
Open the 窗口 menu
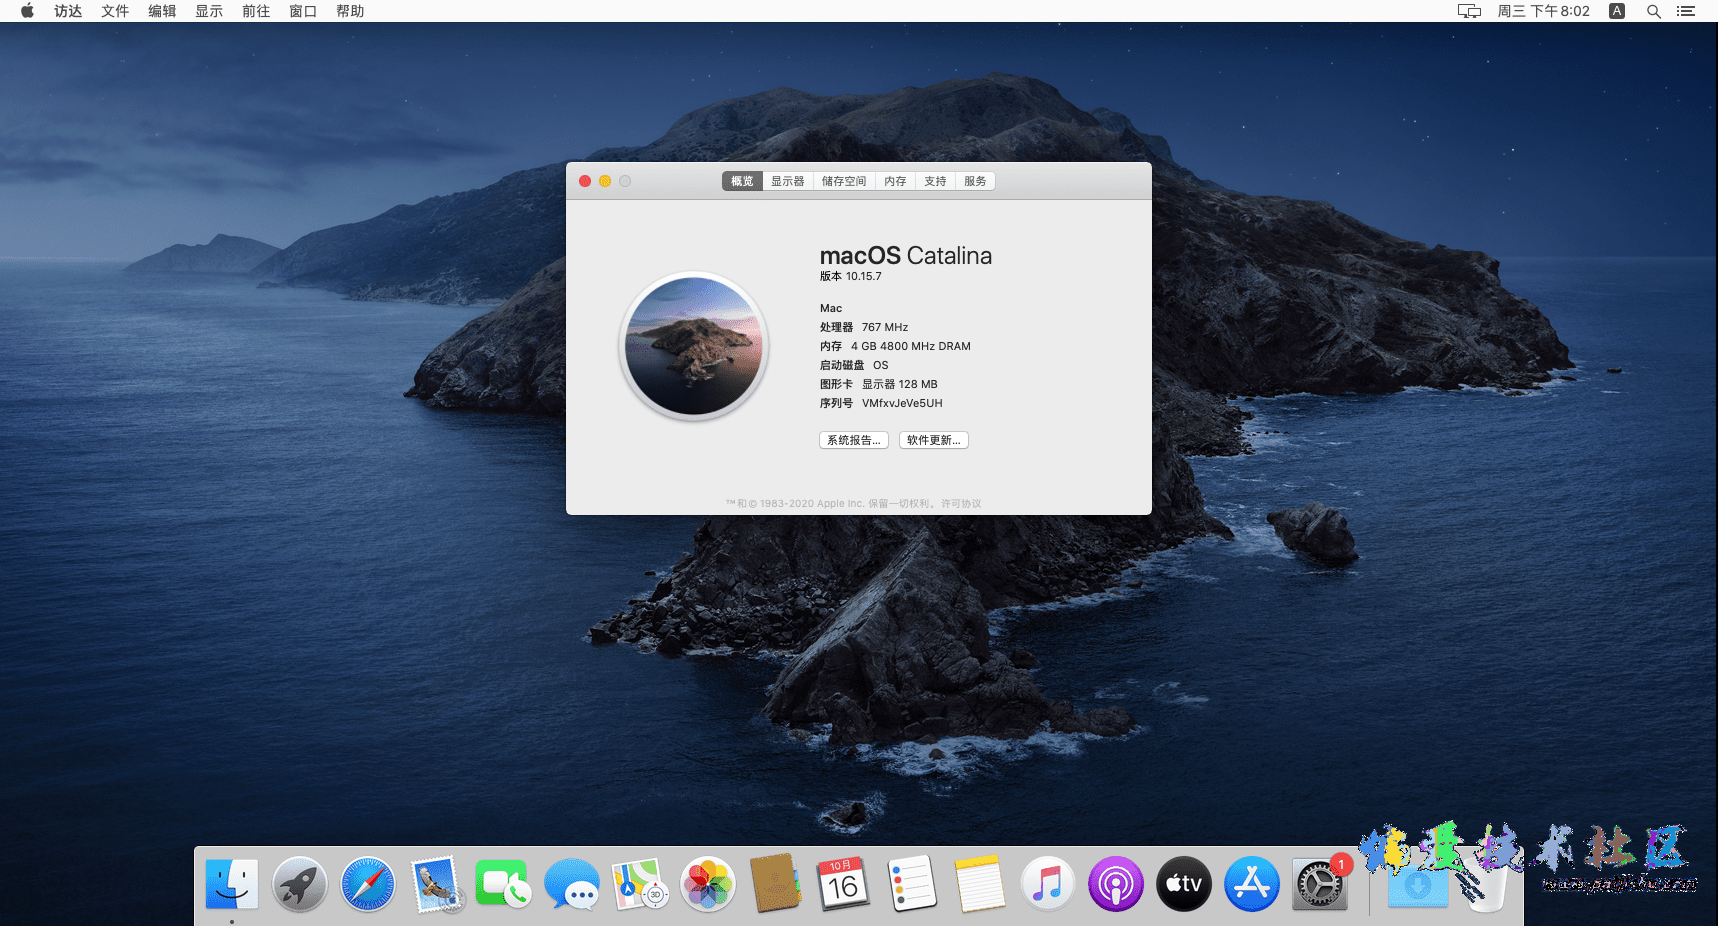coord(303,11)
